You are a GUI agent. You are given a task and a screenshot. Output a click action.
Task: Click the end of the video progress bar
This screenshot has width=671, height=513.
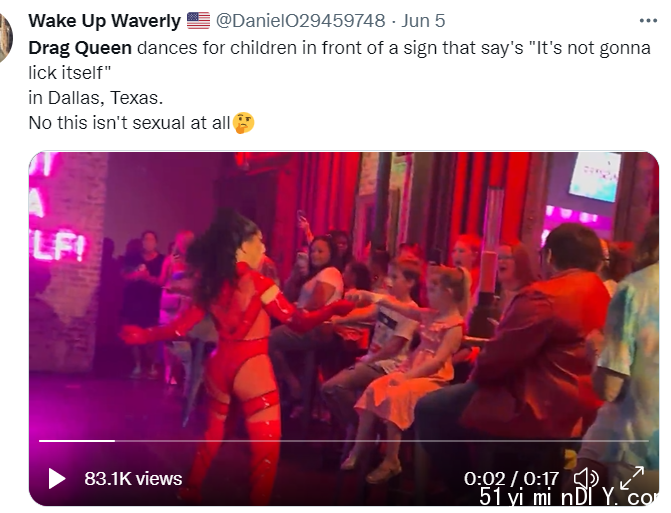(647, 440)
